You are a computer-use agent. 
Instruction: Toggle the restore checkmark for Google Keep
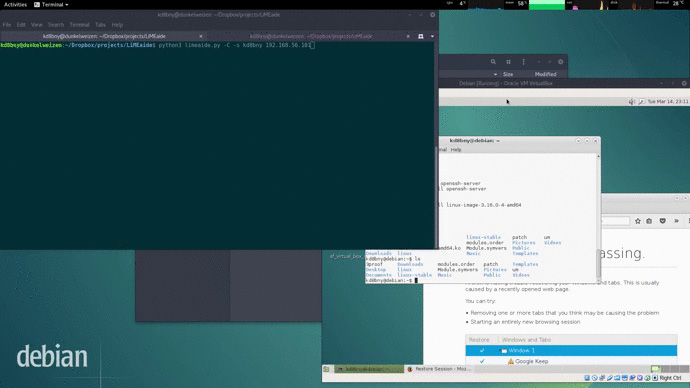[482, 361]
